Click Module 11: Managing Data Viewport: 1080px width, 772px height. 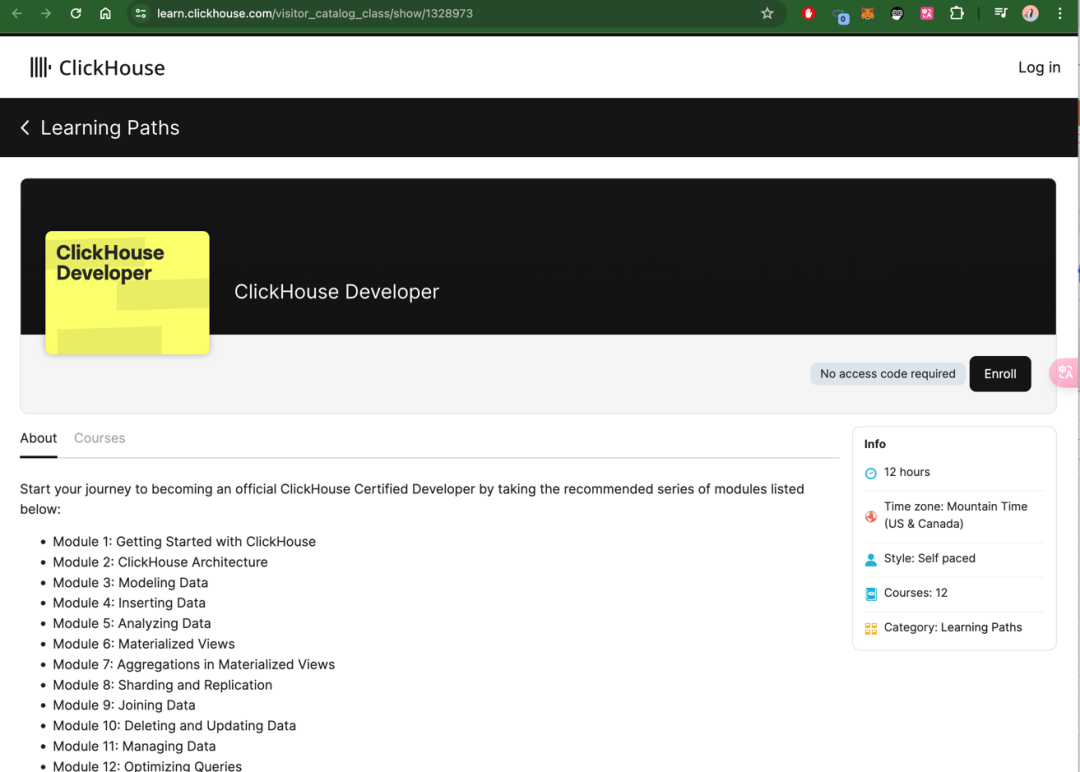[134, 747]
